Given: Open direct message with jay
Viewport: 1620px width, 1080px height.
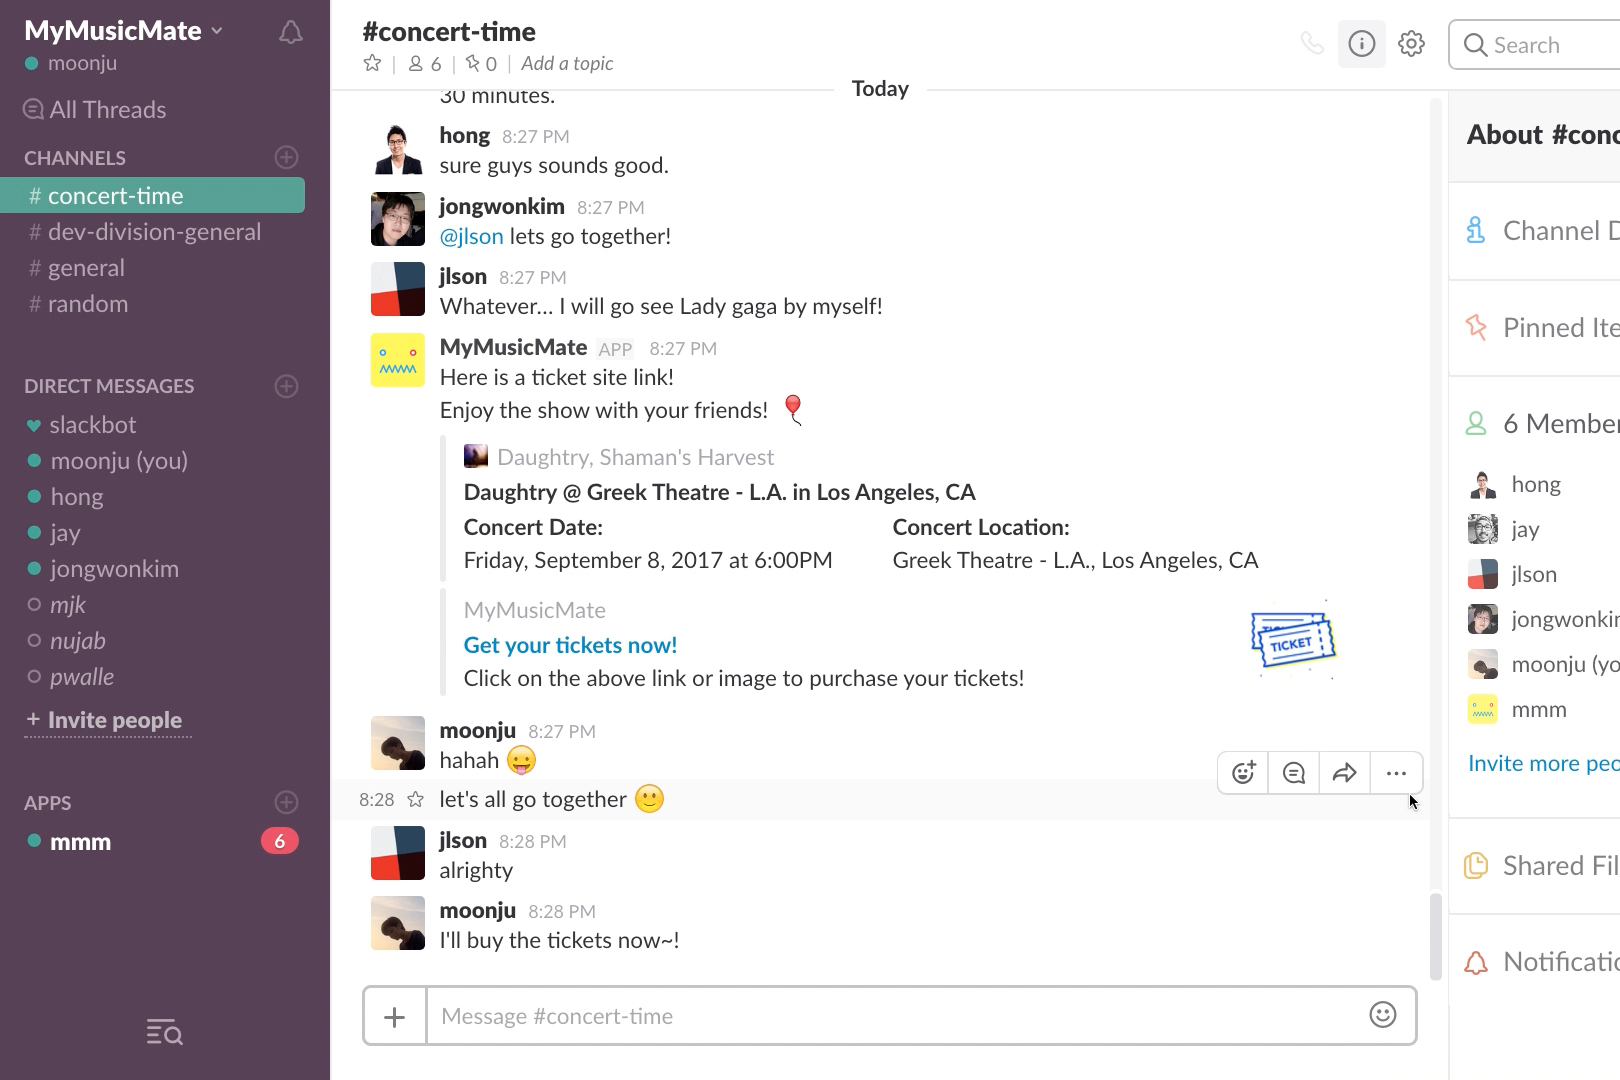Looking at the screenshot, I should [152, 533].
